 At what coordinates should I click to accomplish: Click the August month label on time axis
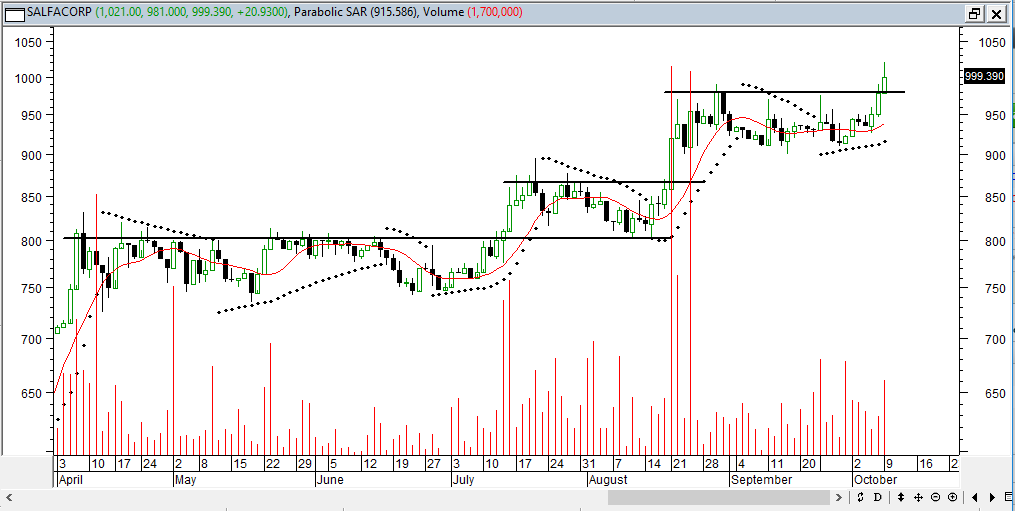608,480
